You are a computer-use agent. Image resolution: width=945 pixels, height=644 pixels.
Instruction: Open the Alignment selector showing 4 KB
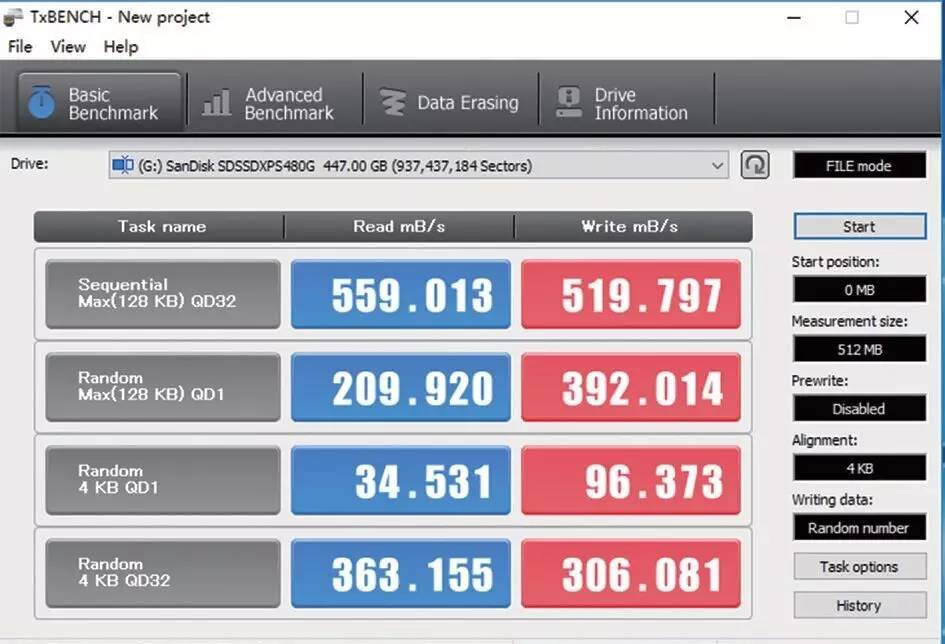coord(858,467)
